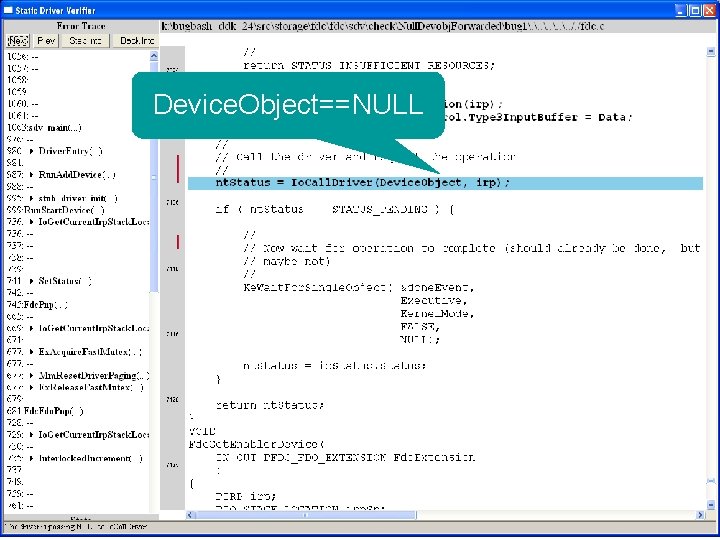The width and height of the screenshot is (720, 540).
Task: Click the Static Driver Verifier title bar icon
Action: point(8,10)
